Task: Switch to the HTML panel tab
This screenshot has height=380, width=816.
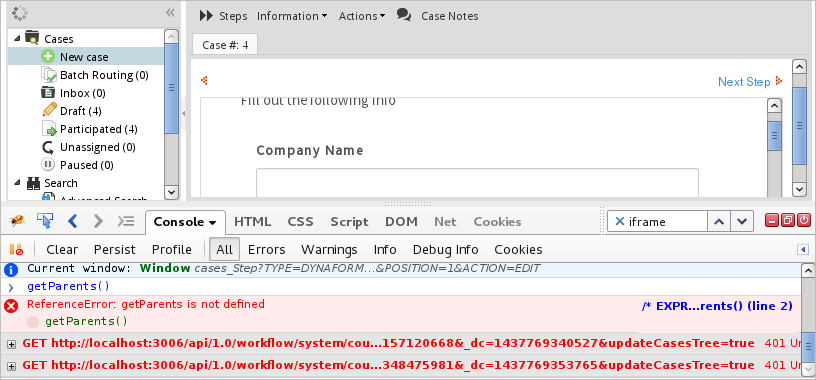Action: [252, 222]
